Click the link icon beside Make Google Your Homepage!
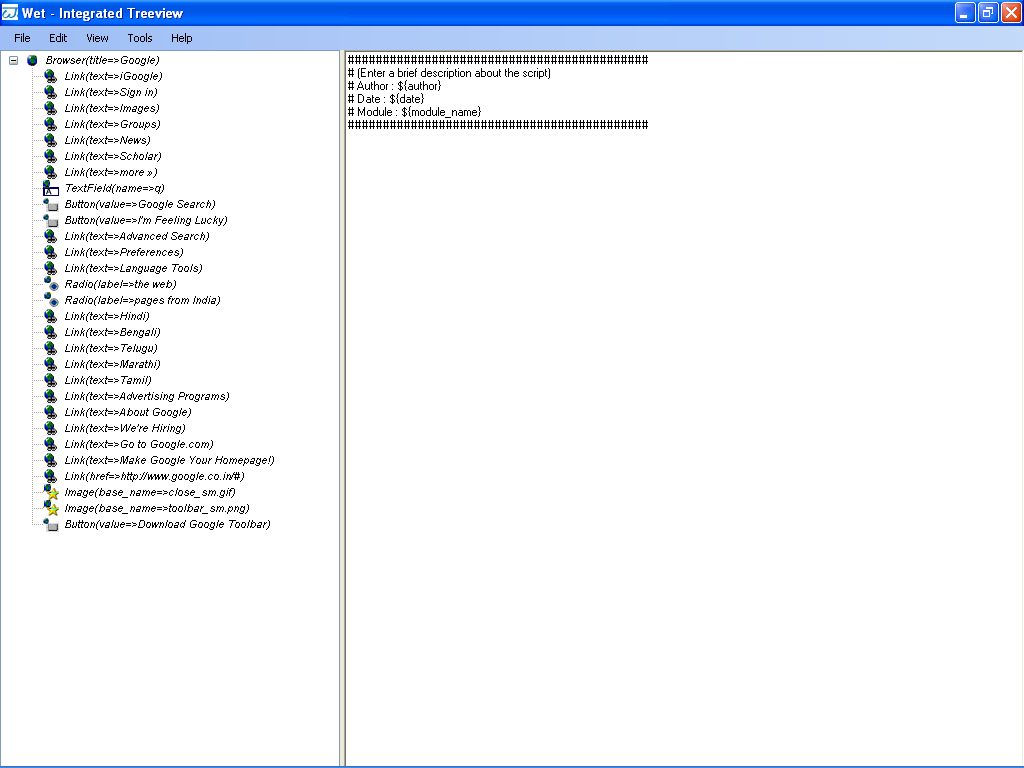 (x=50, y=460)
